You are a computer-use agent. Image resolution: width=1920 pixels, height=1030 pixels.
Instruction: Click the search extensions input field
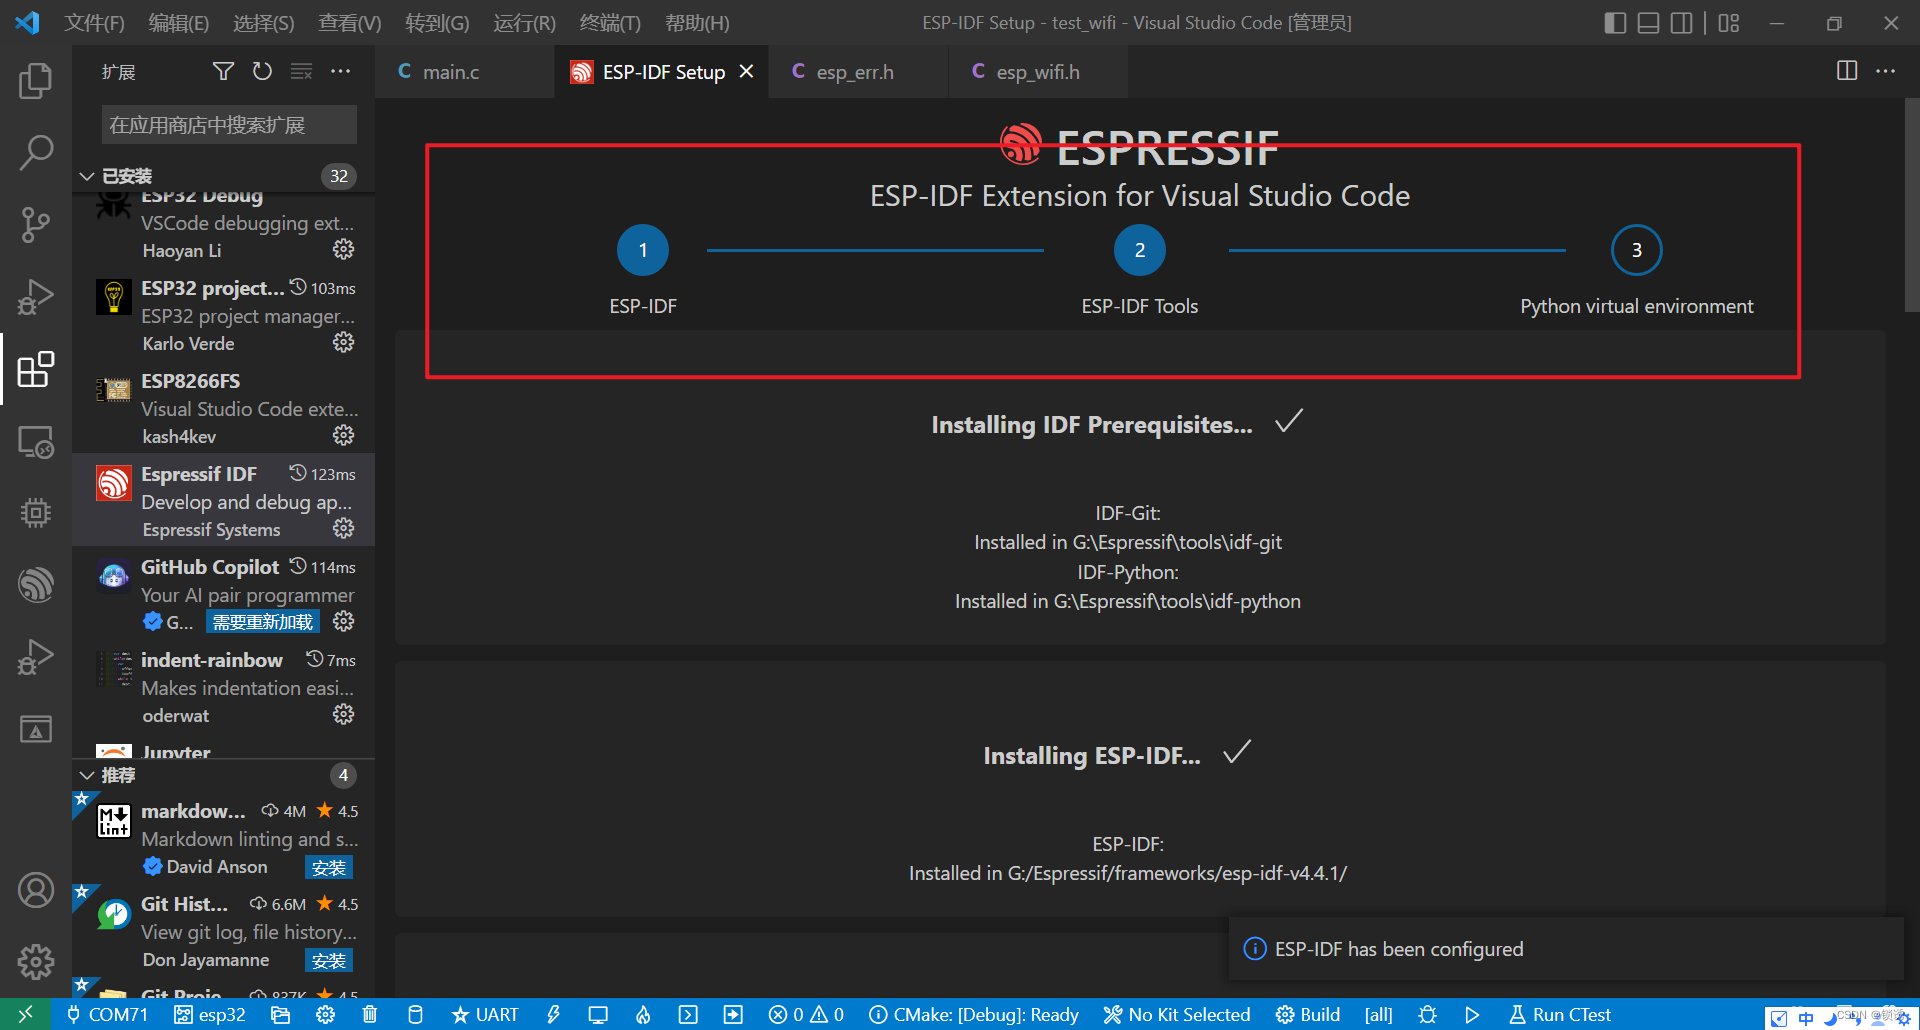point(229,125)
